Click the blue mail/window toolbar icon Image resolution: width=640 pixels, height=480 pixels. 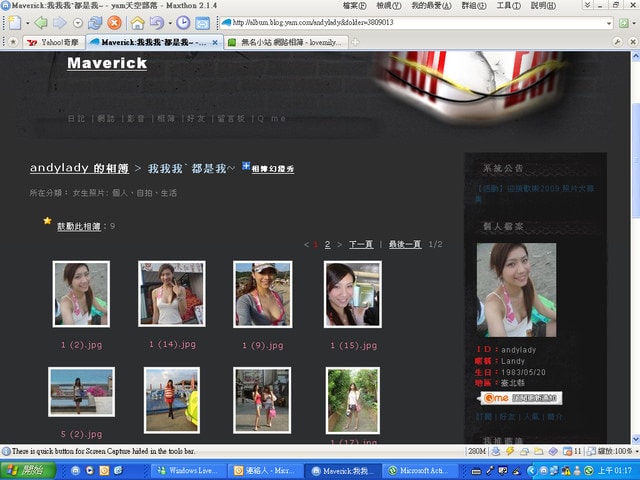pyautogui.click(x=202, y=23)
